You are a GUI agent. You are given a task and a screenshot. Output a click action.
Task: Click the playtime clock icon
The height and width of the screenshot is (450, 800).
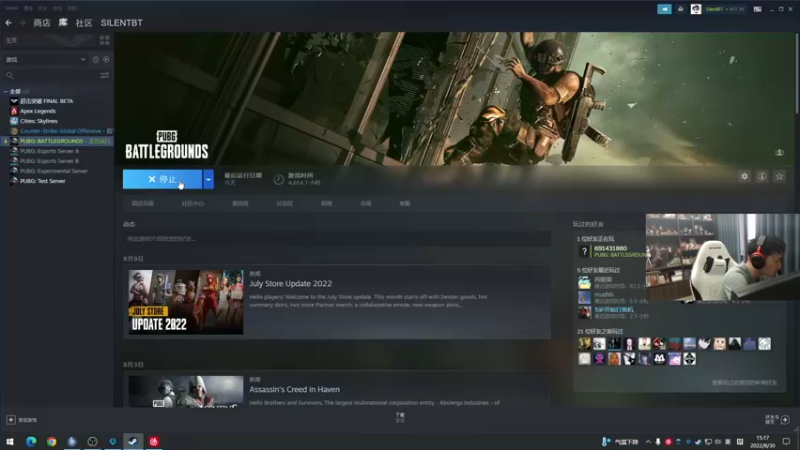279,179
